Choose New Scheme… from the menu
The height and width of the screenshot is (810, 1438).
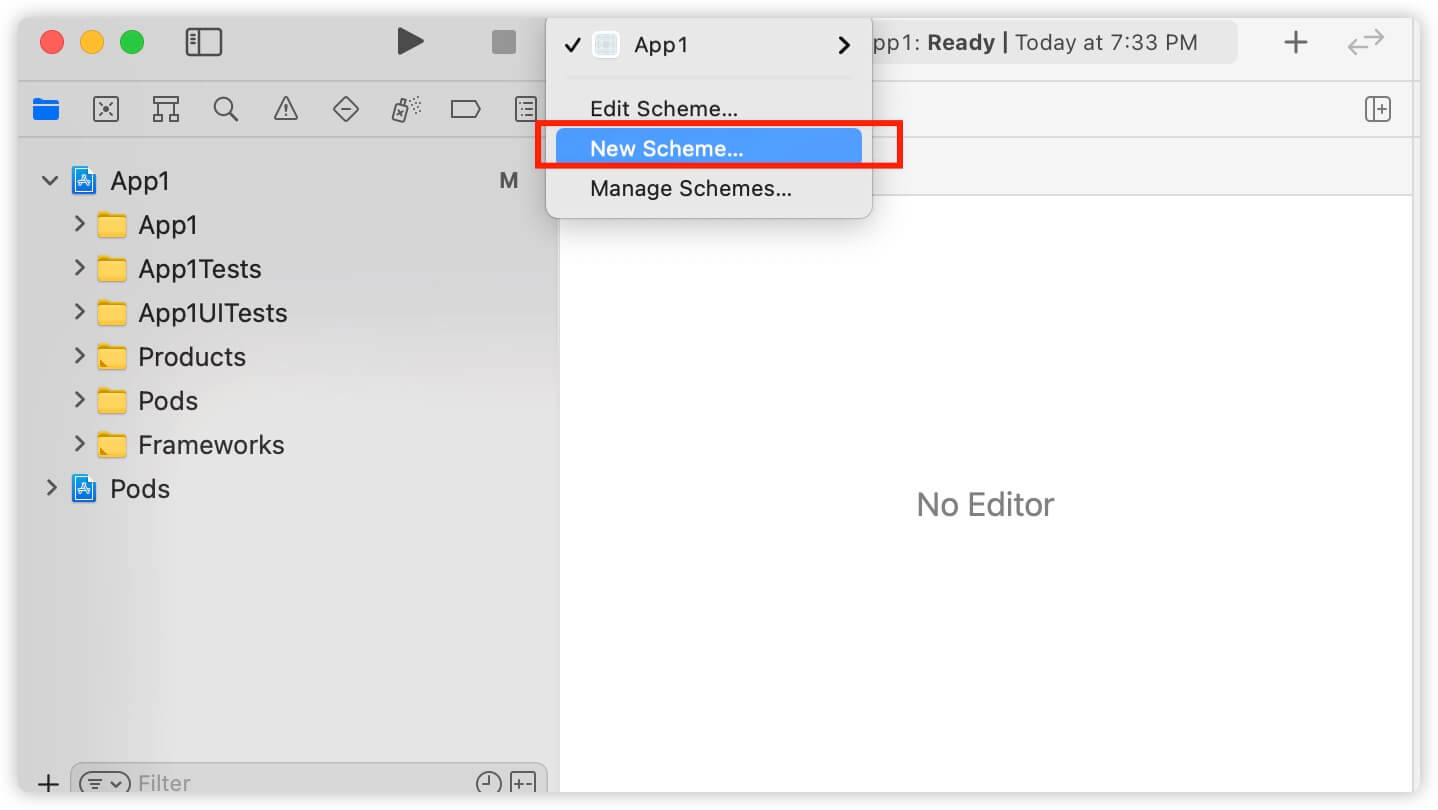(708, 148)
